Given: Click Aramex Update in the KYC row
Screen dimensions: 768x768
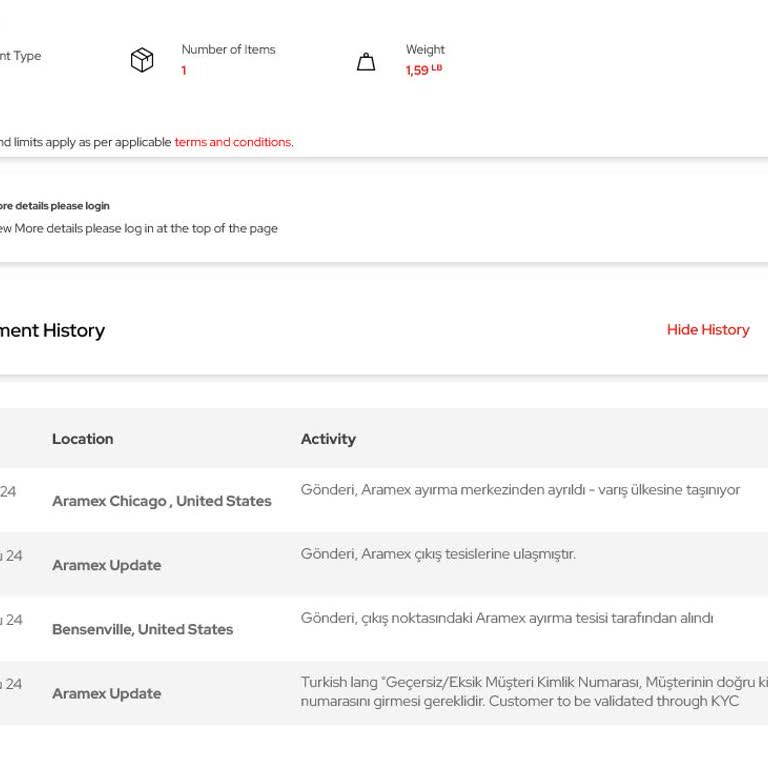Looking at the screenshot, I should pos(107,694).
